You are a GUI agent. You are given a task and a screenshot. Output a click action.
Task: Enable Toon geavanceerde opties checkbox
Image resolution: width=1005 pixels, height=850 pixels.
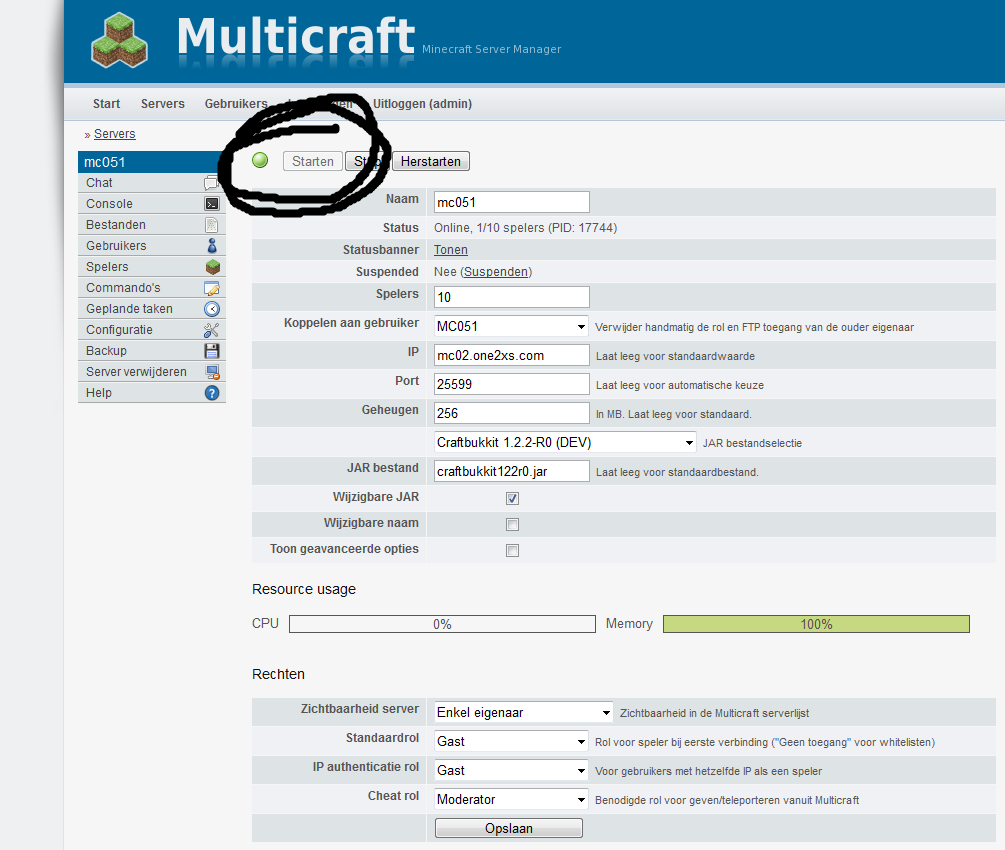pyautogui.click(x=512, y=550)
